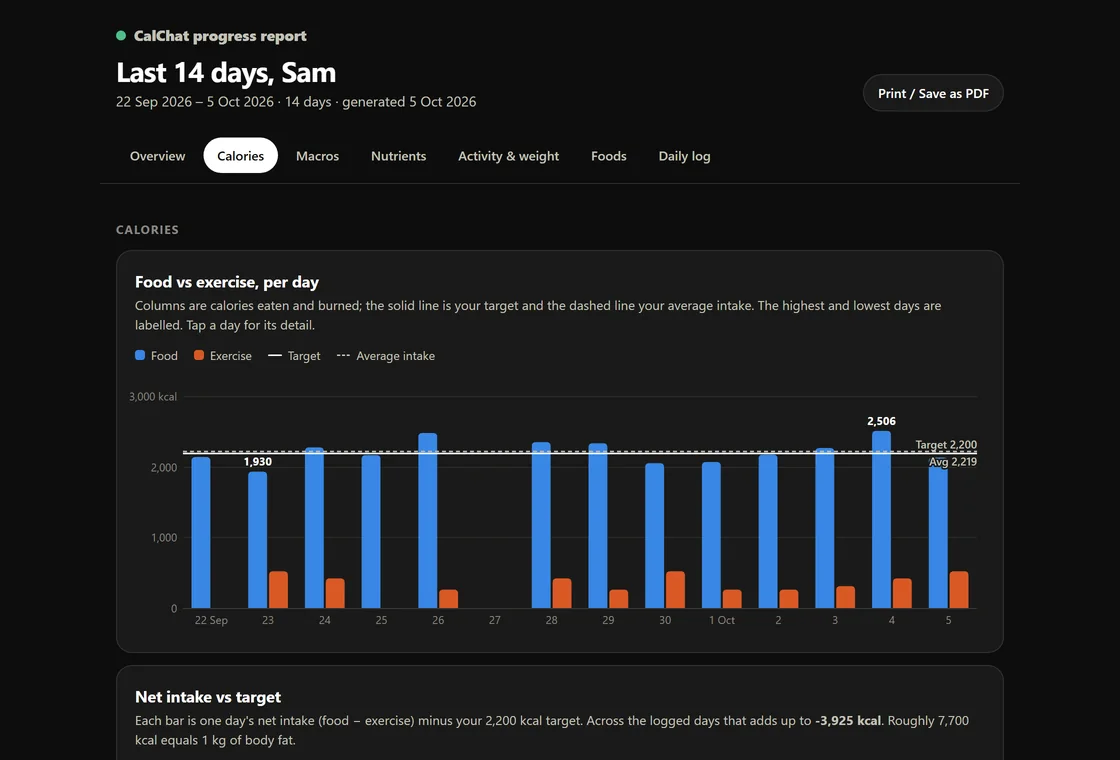This screenshot has width=1120, height=760.
Task: Open the Nutrients tab
Action: [x=399, y=156]
